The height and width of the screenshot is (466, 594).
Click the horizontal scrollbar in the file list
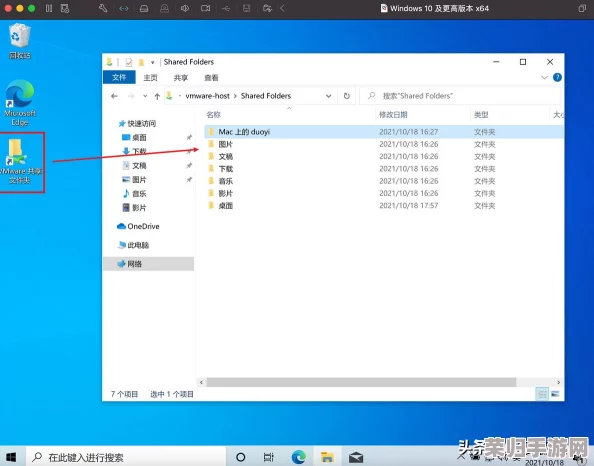coord(361,382)
